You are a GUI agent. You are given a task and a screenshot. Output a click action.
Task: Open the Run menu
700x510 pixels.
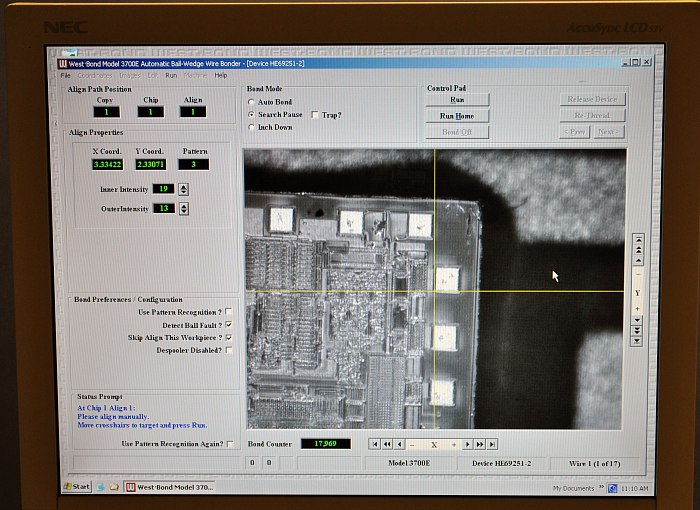pos(171,75)
